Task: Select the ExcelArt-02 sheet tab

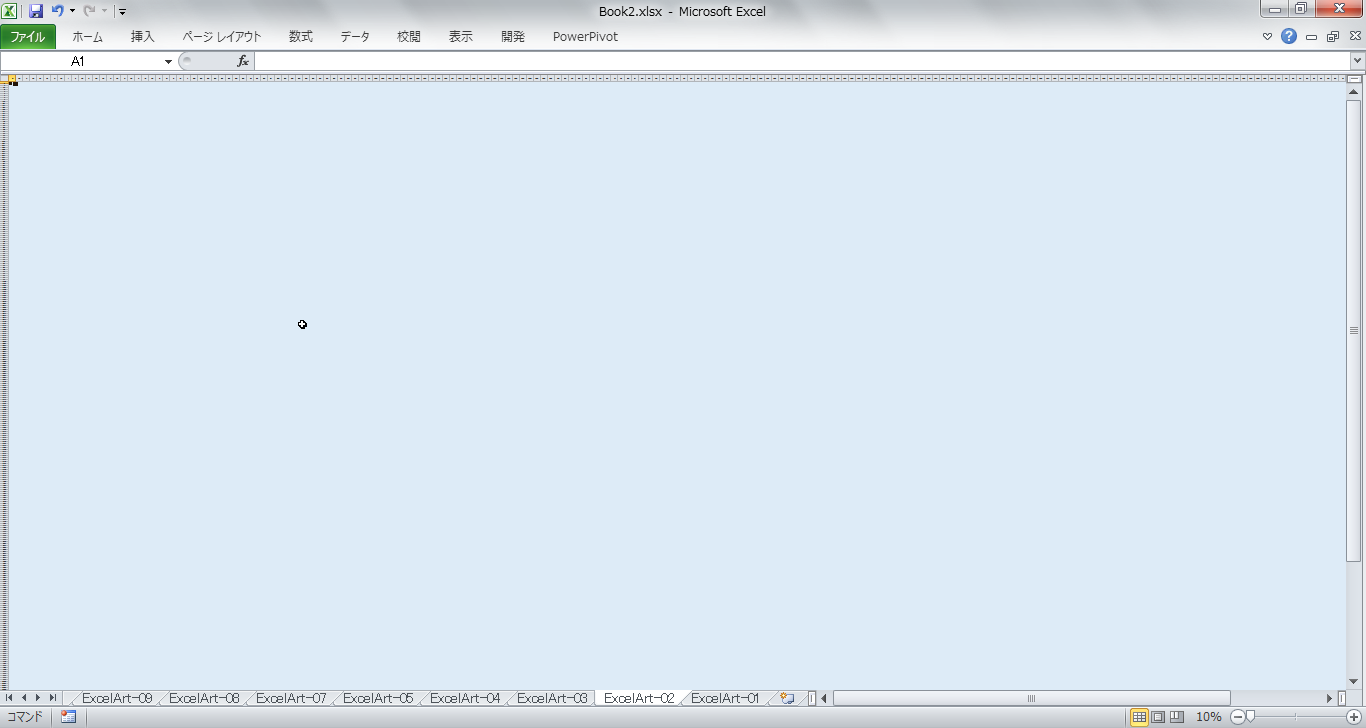Action: pyautogui.click(x=639, y=698)
